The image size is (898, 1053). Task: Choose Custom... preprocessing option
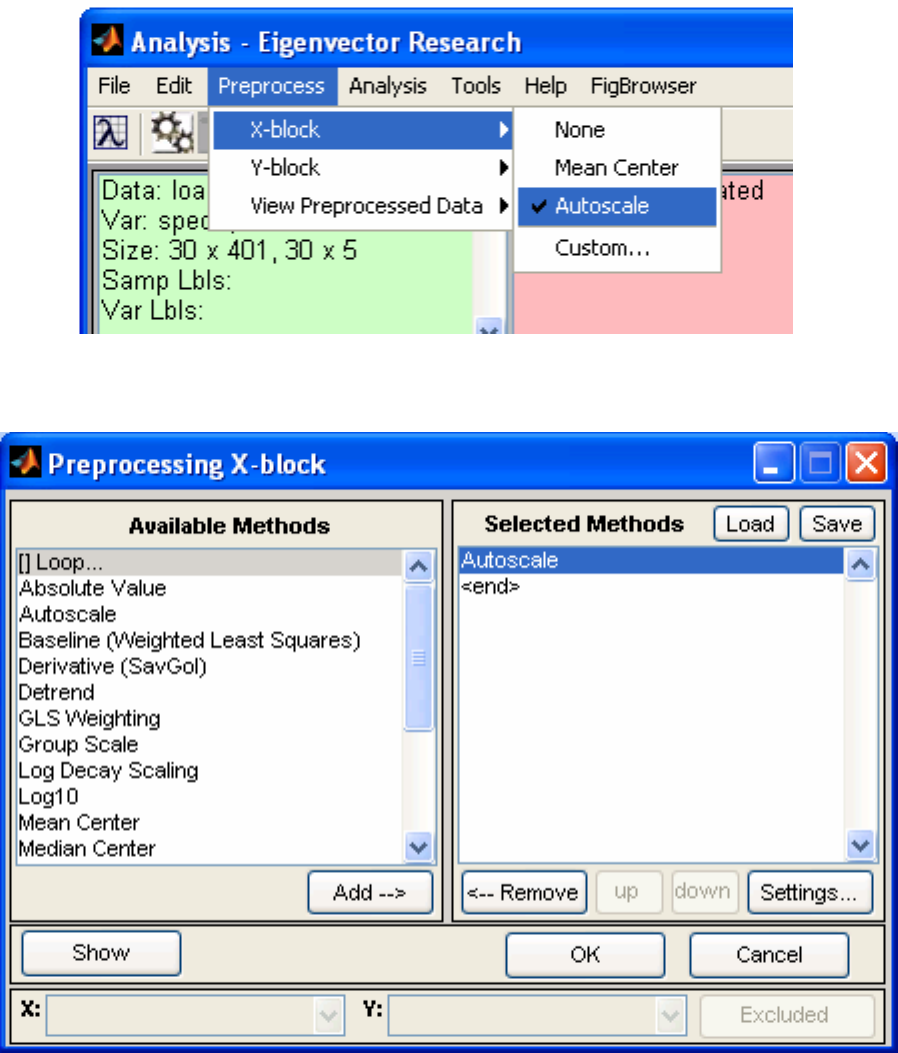click(x=617, y=248)
